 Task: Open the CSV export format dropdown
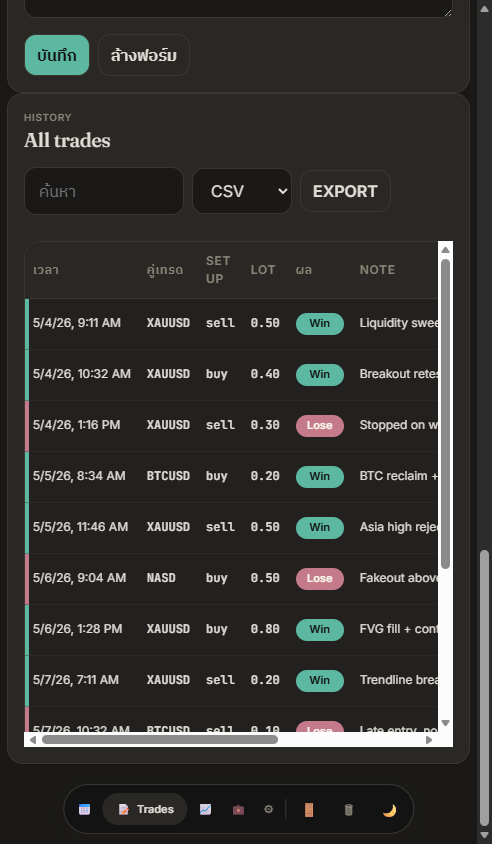(242, 191)
